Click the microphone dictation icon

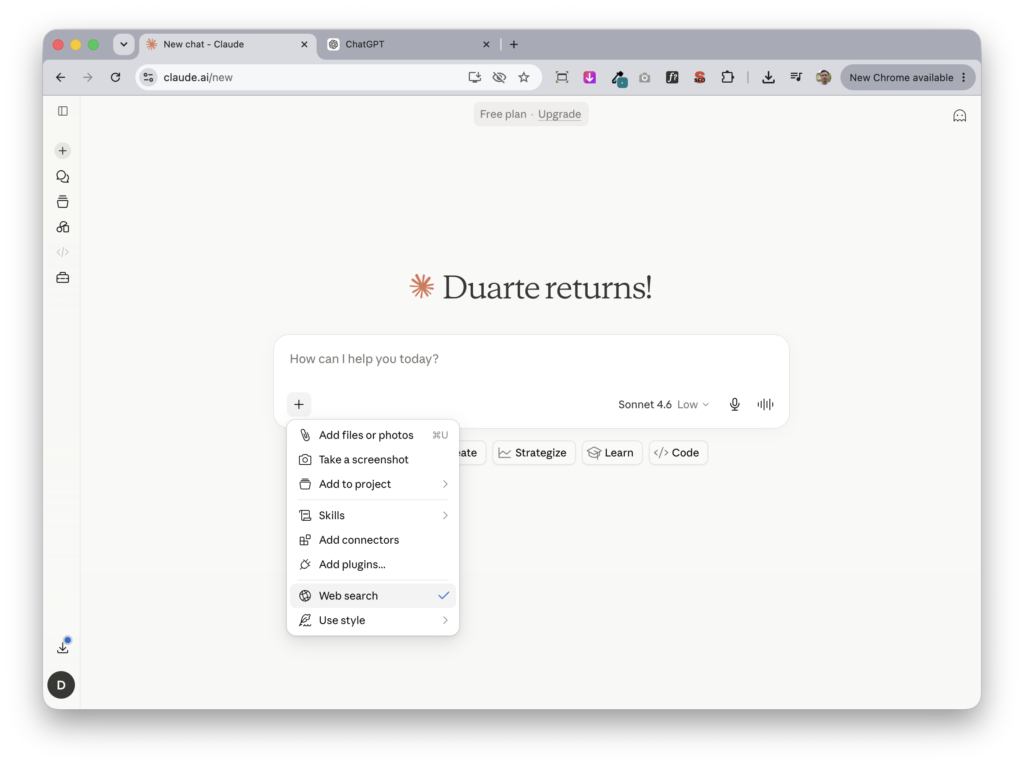pos(735,404)
